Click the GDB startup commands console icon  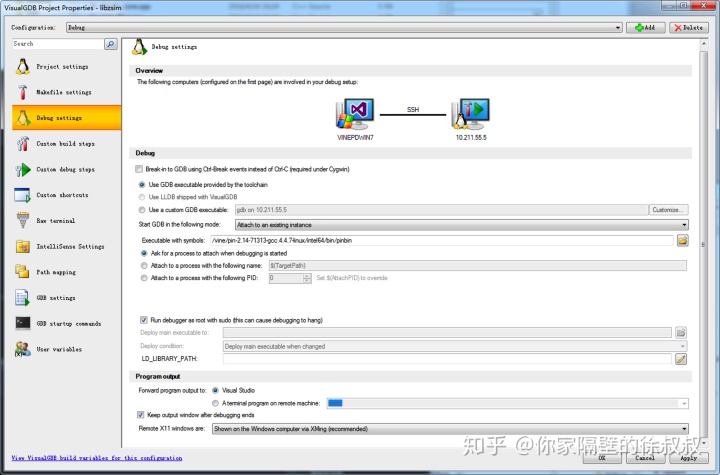pyautogui.click(x=22, y=323)
